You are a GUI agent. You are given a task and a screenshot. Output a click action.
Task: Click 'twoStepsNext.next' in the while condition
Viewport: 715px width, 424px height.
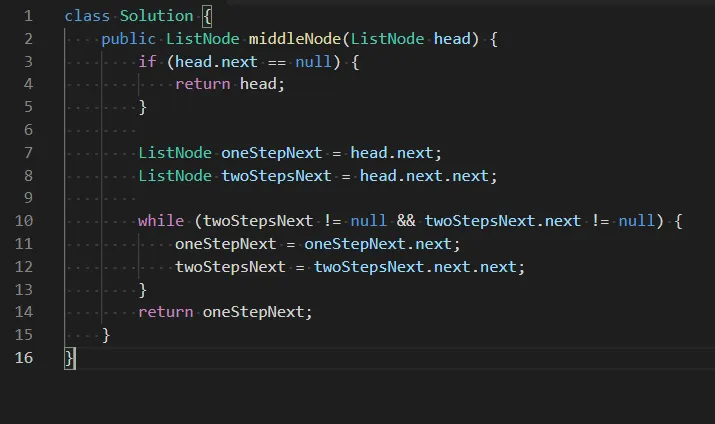tap(503, 221)
